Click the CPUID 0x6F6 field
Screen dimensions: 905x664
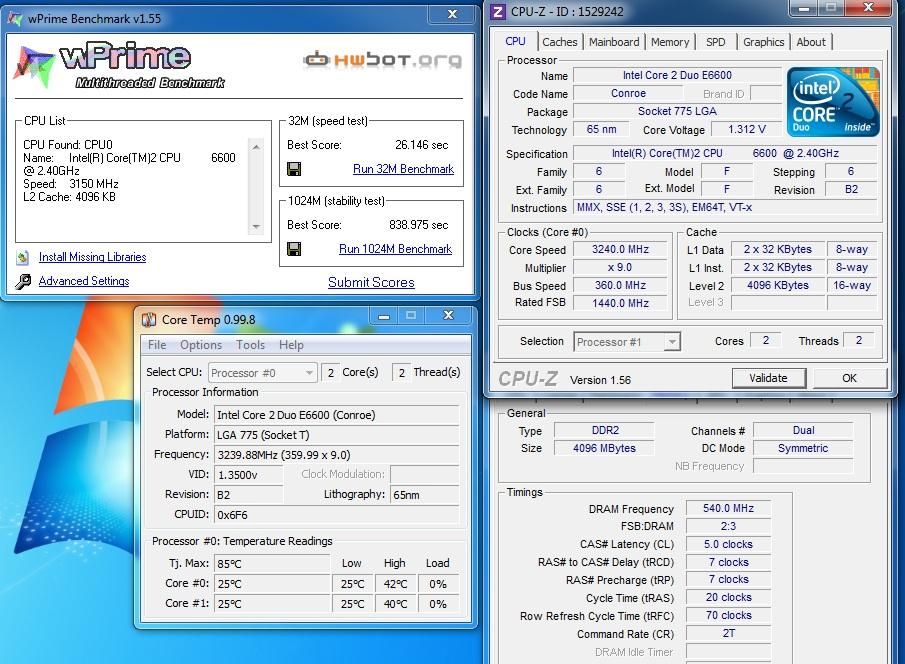pyautogui.click(x=336, y=514)
